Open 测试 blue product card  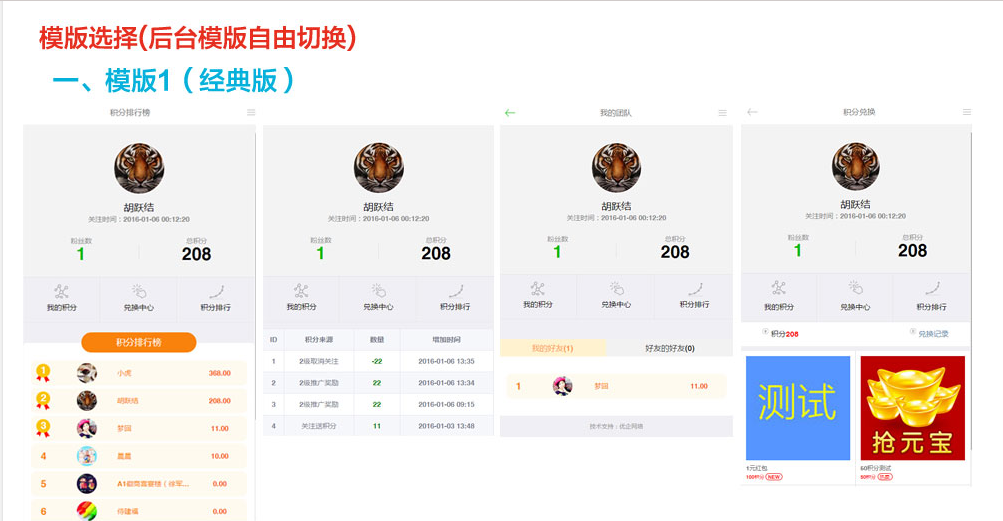(798, 408)
